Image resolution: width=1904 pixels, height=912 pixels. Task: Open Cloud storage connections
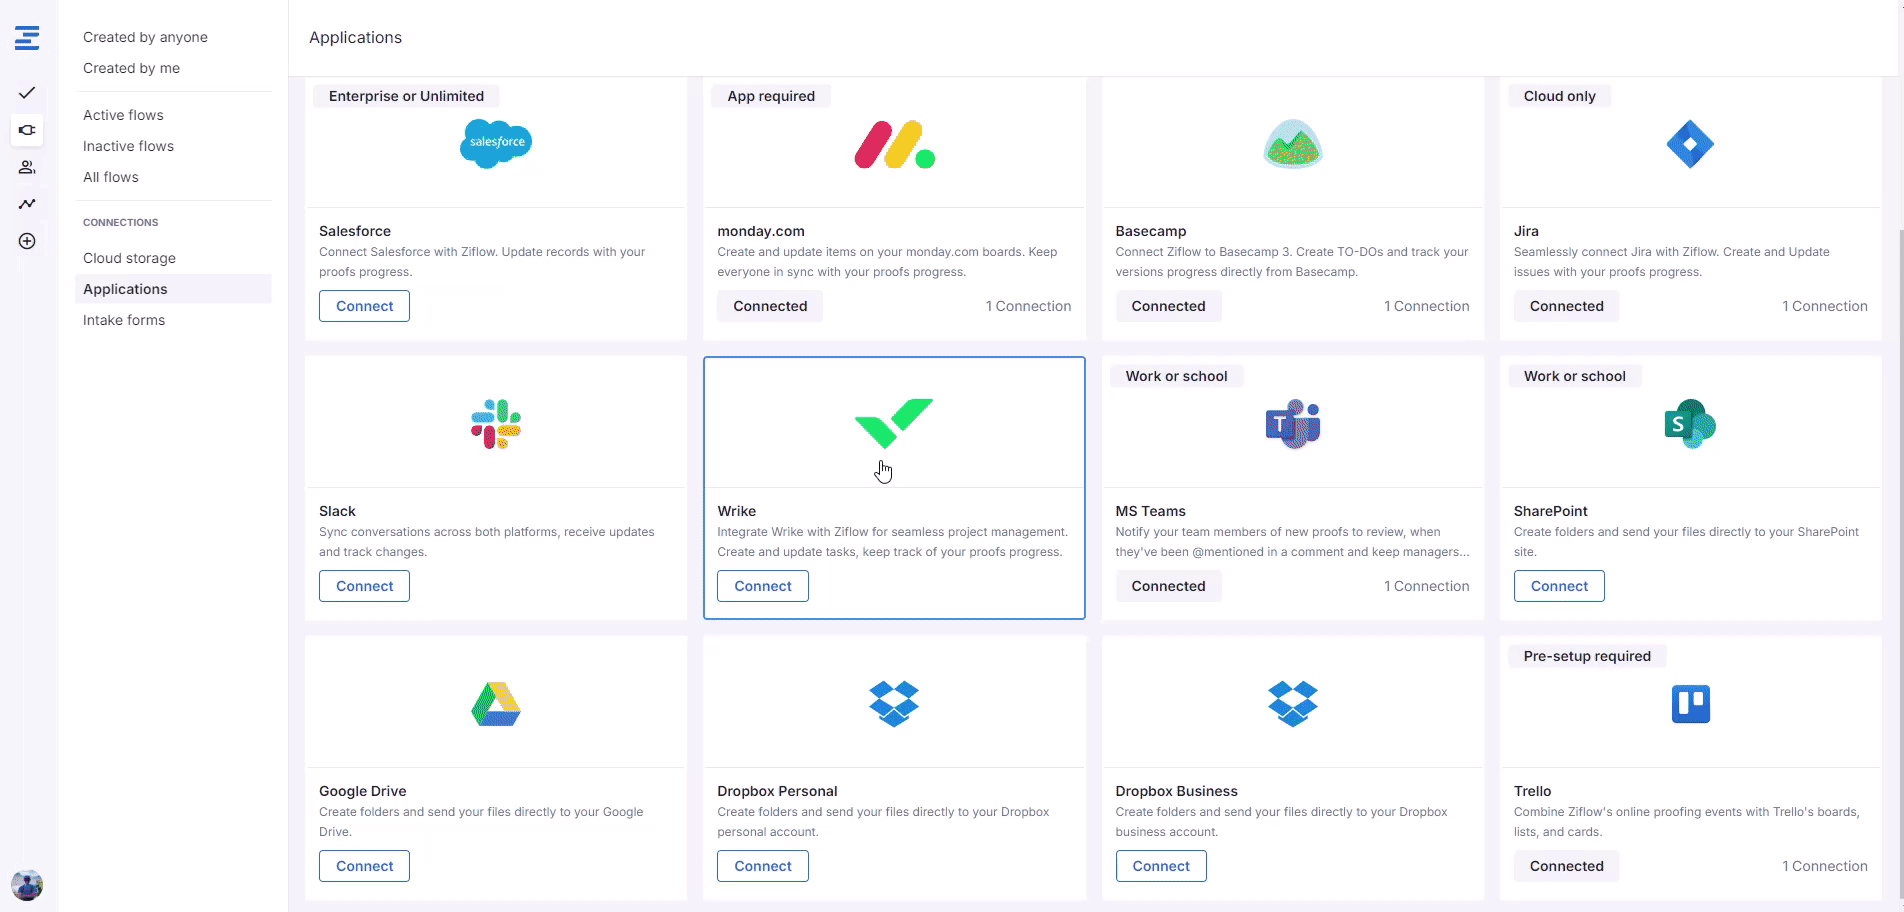(x=129, y=258)
